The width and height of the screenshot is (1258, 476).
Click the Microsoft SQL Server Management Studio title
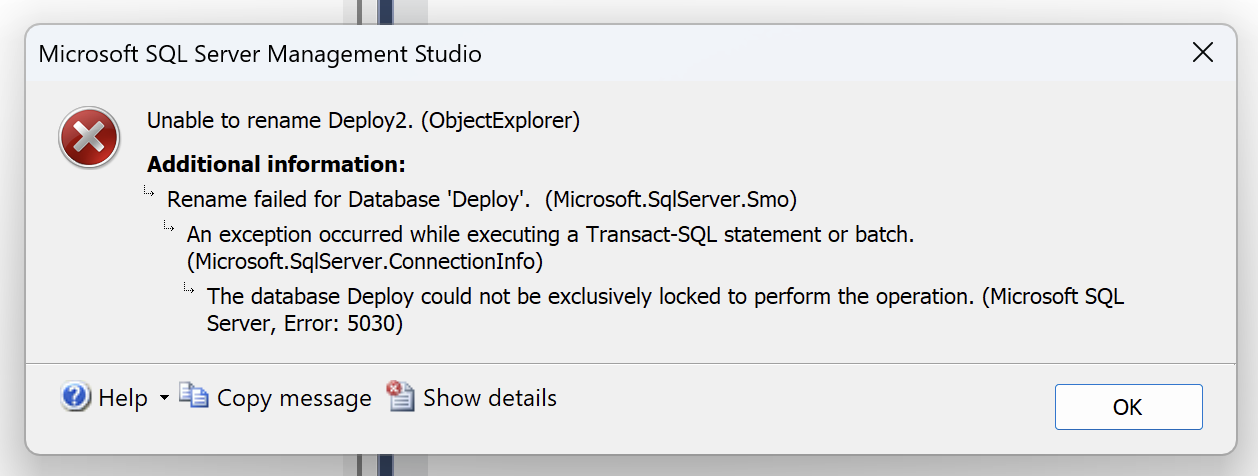point(260,54)
